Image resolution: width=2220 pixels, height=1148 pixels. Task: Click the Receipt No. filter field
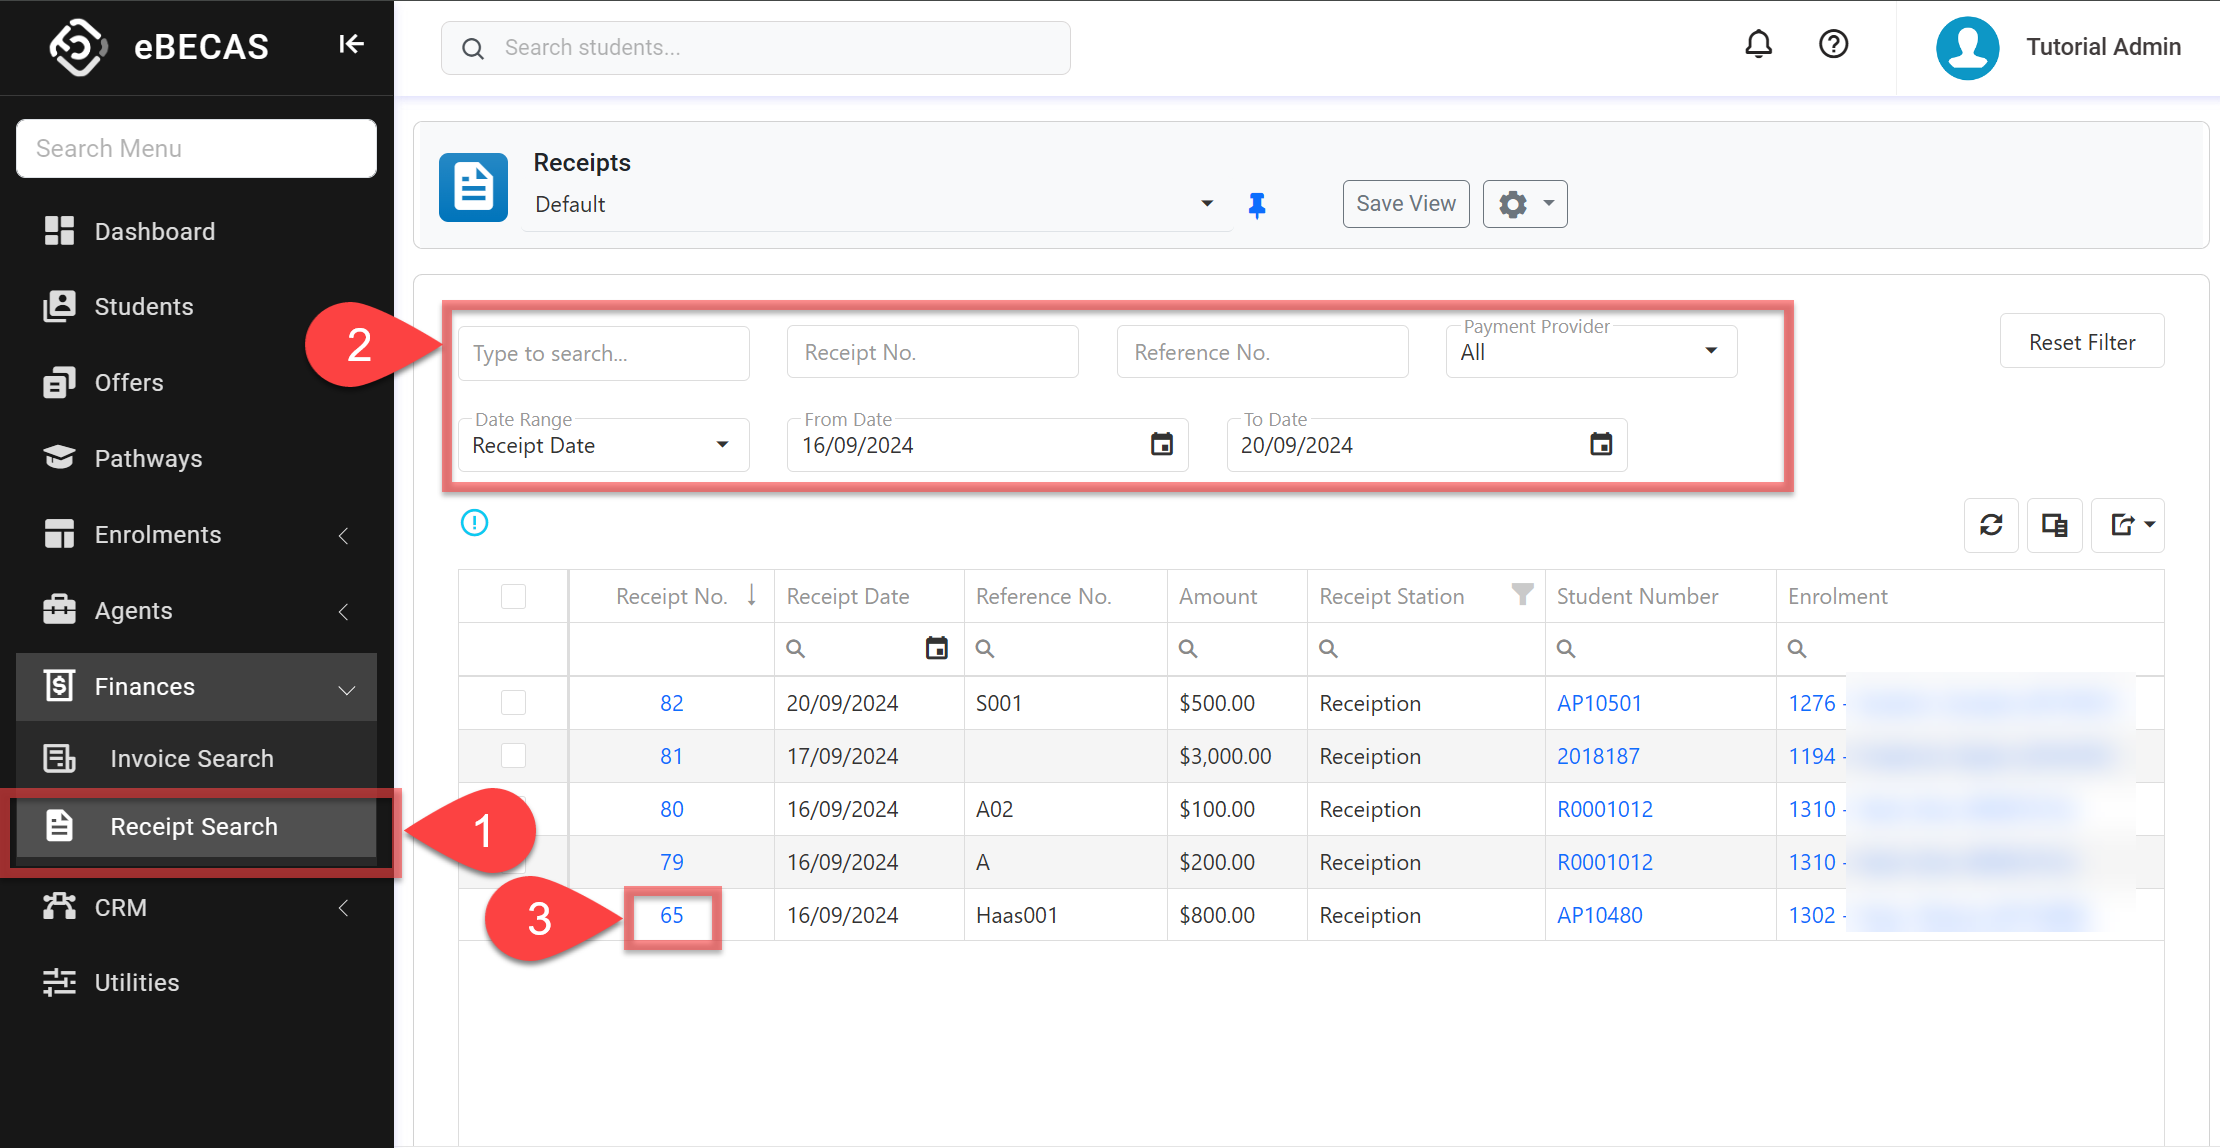click(x=932, y=352)
